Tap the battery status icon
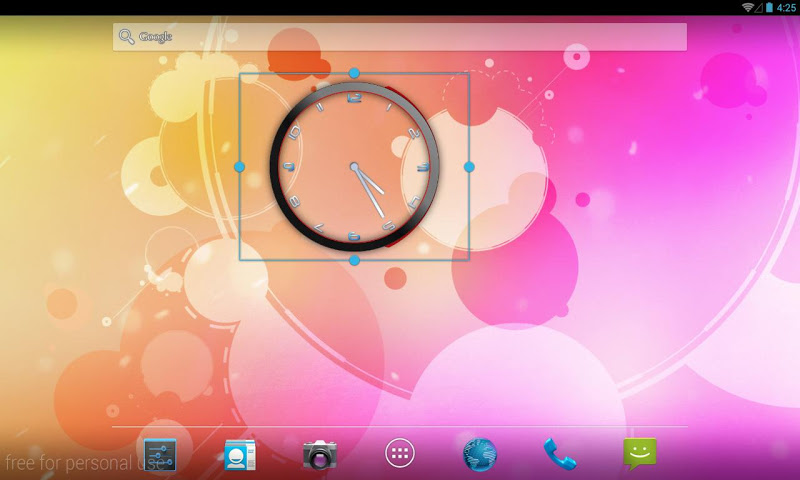Screen dimensions: 800x480 point(769,7)
